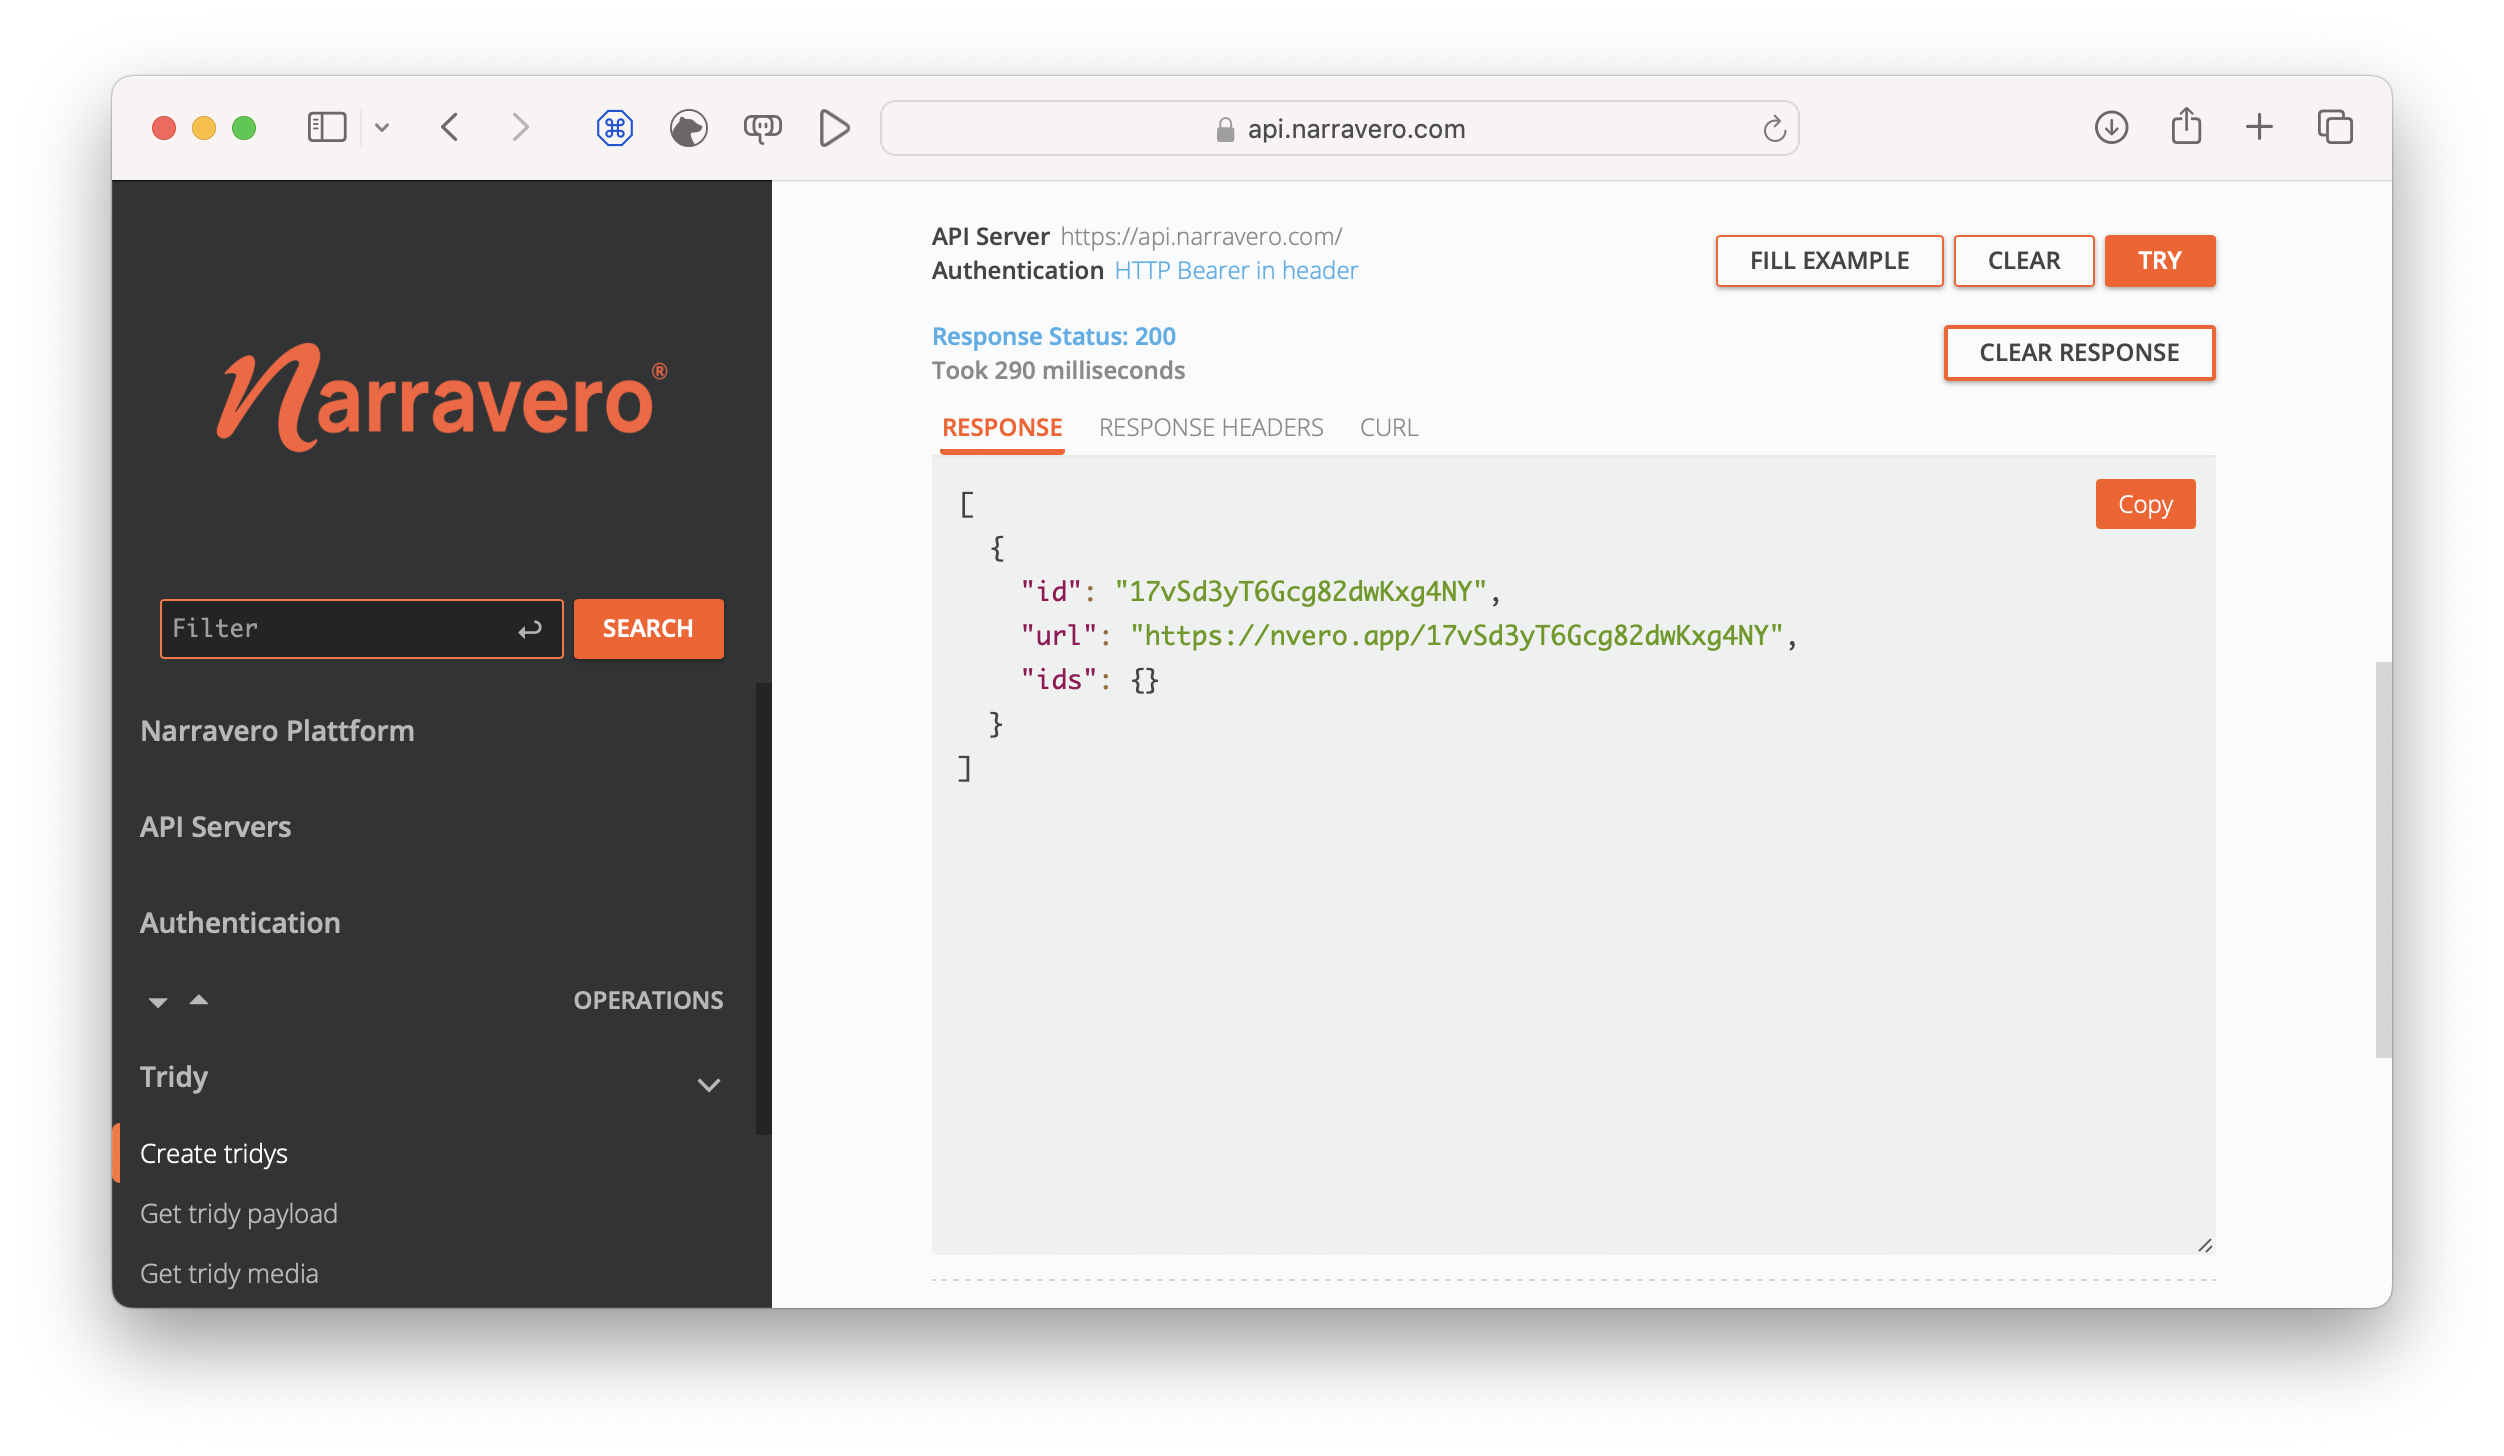Open a new tab with the plus icon
Screen dimensions: 2504x1456
click(x=2259, y=127)
